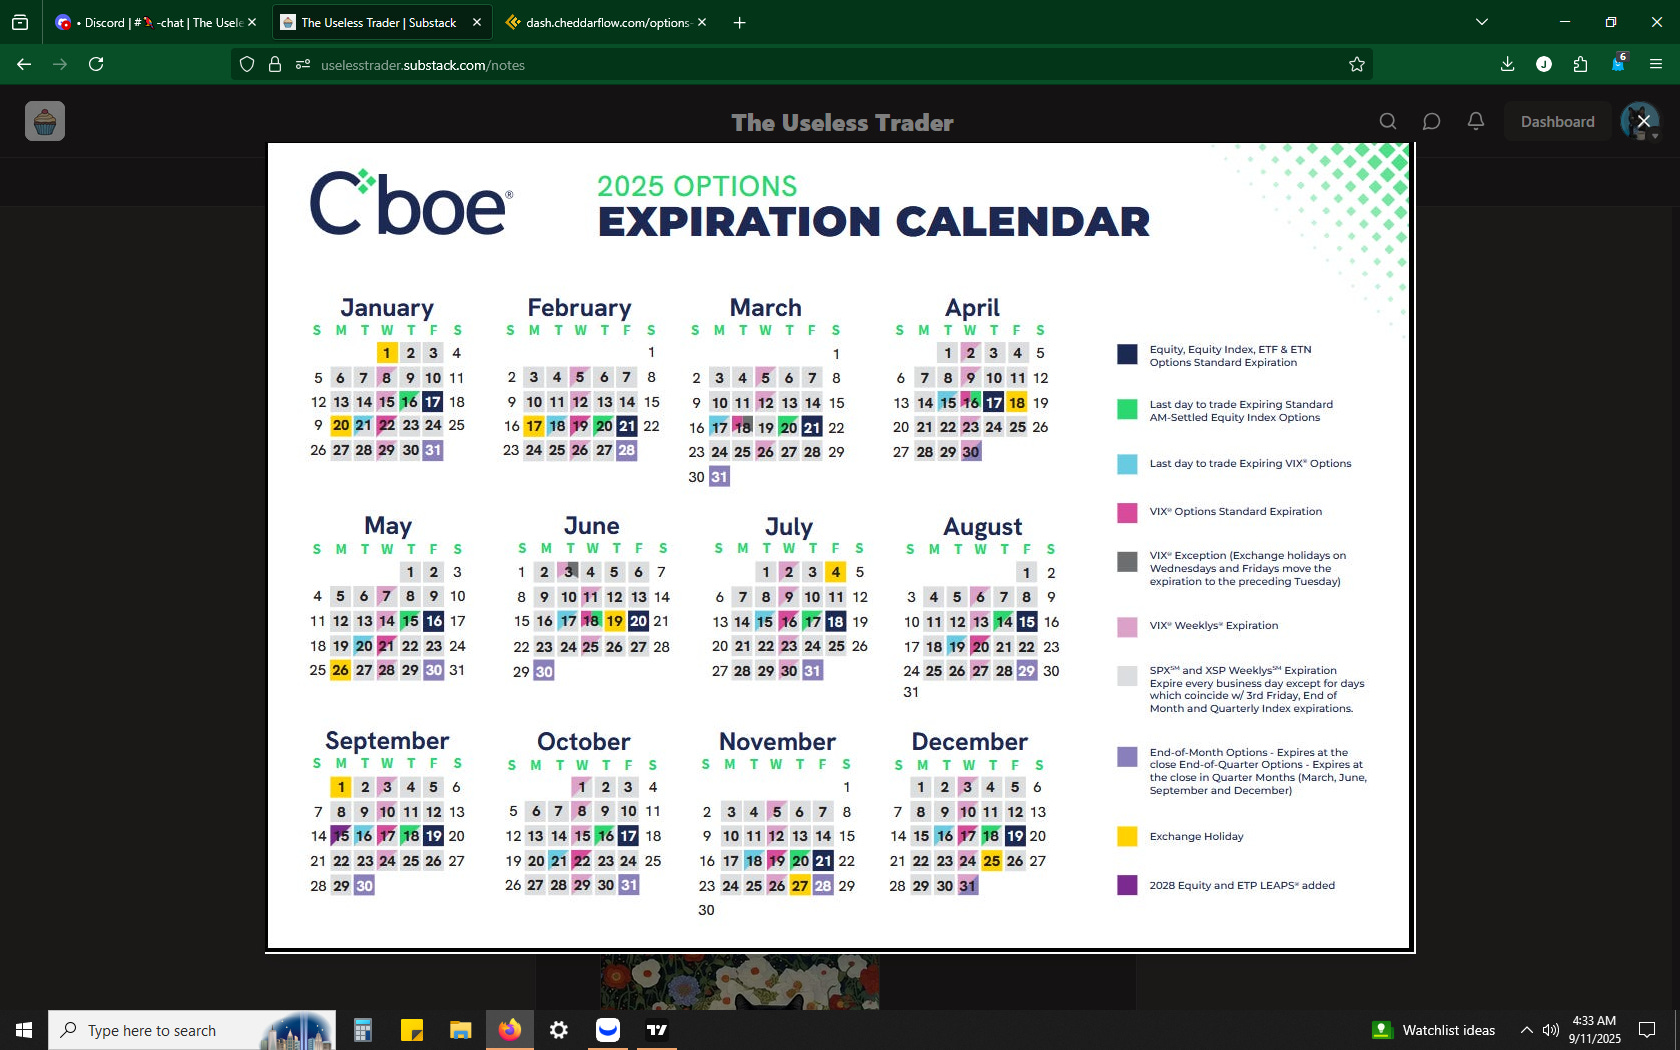Open the extensions puzzle icon
Screen dimensions: 1680x1050
pyautogui.click(x=1580, y=64)
